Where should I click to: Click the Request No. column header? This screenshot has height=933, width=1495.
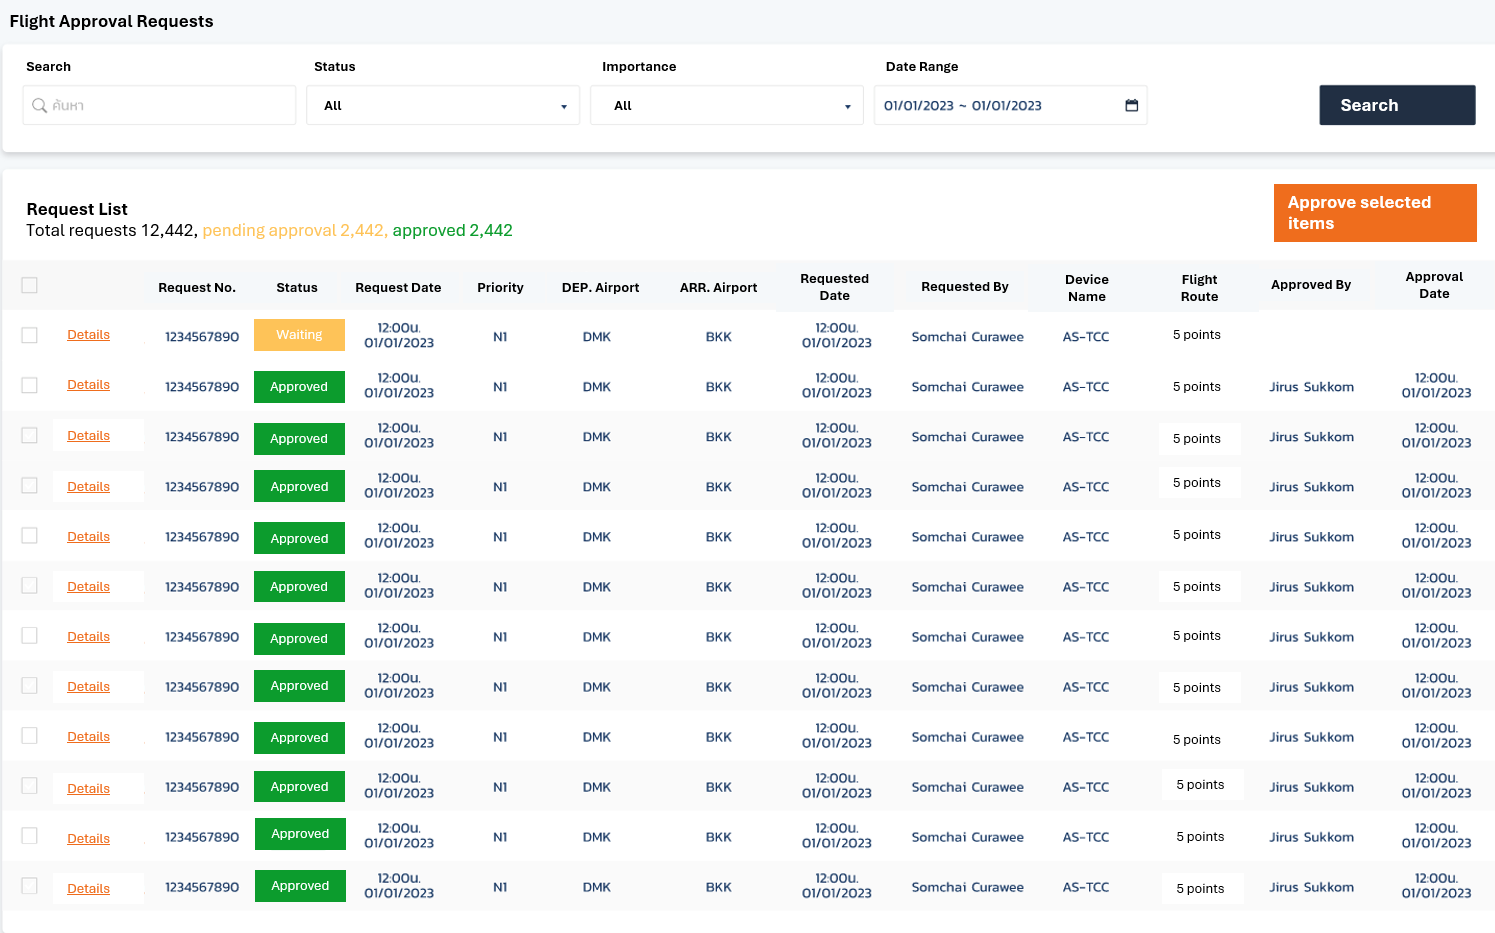tap(197, 288)
